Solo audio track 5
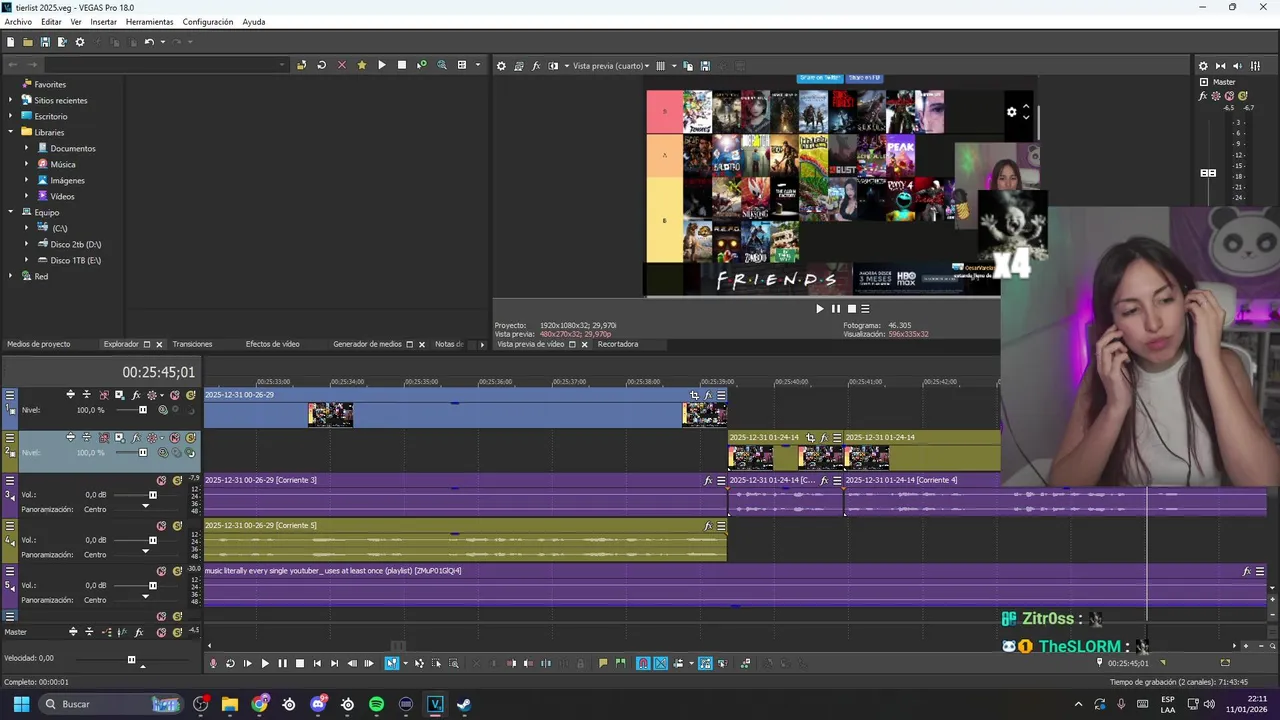Screen dimensions: 1280x720 177,571
